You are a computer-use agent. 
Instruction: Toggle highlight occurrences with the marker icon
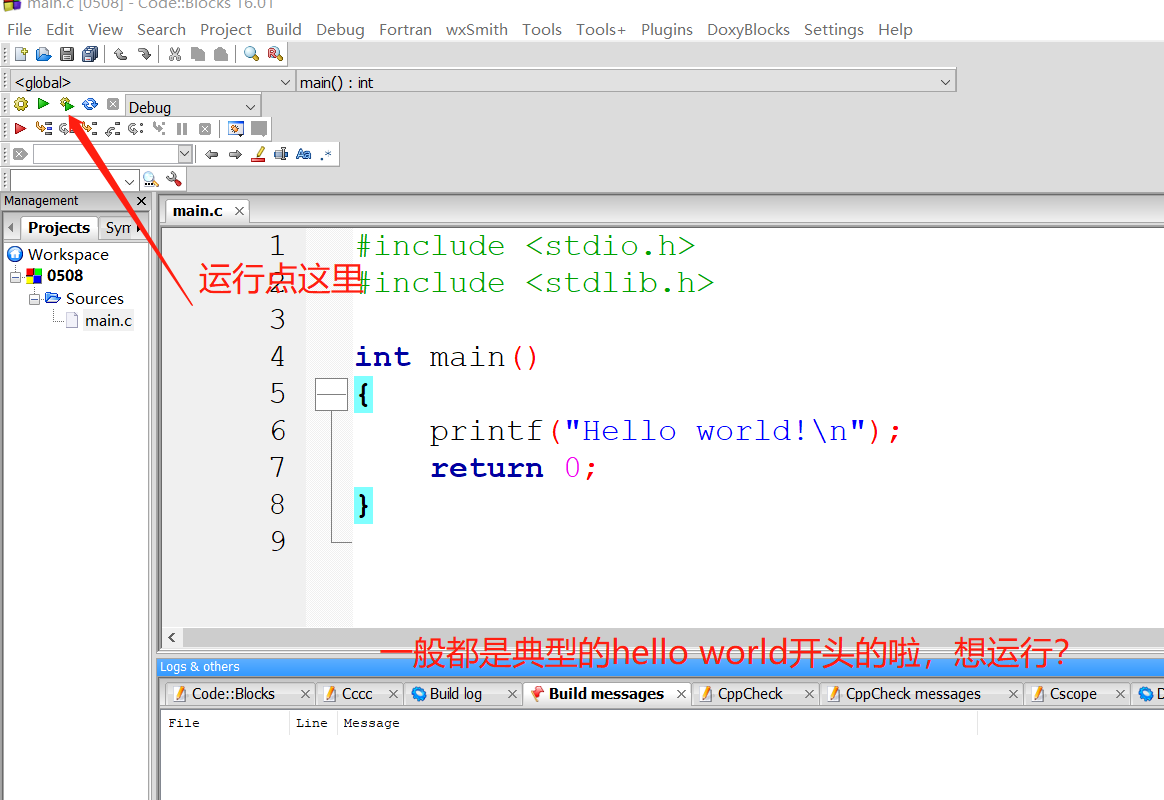(x=258, y=154)
